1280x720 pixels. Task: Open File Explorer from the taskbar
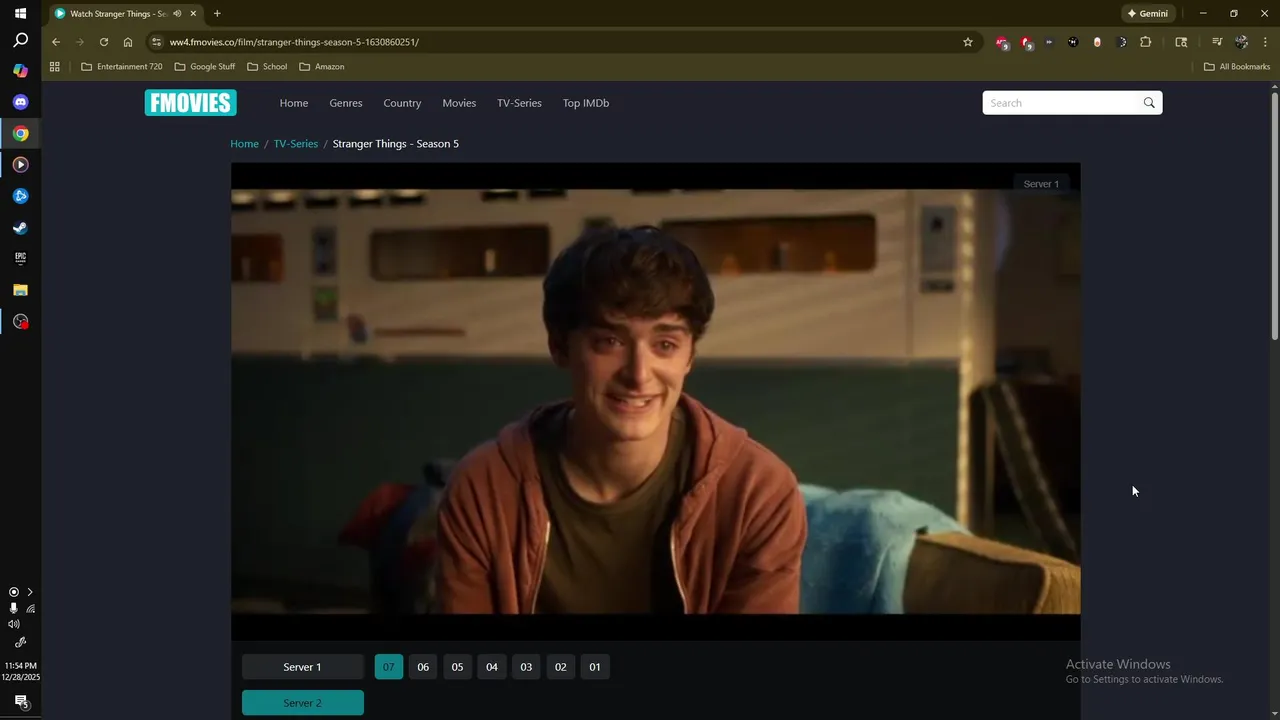pos(20,290)
